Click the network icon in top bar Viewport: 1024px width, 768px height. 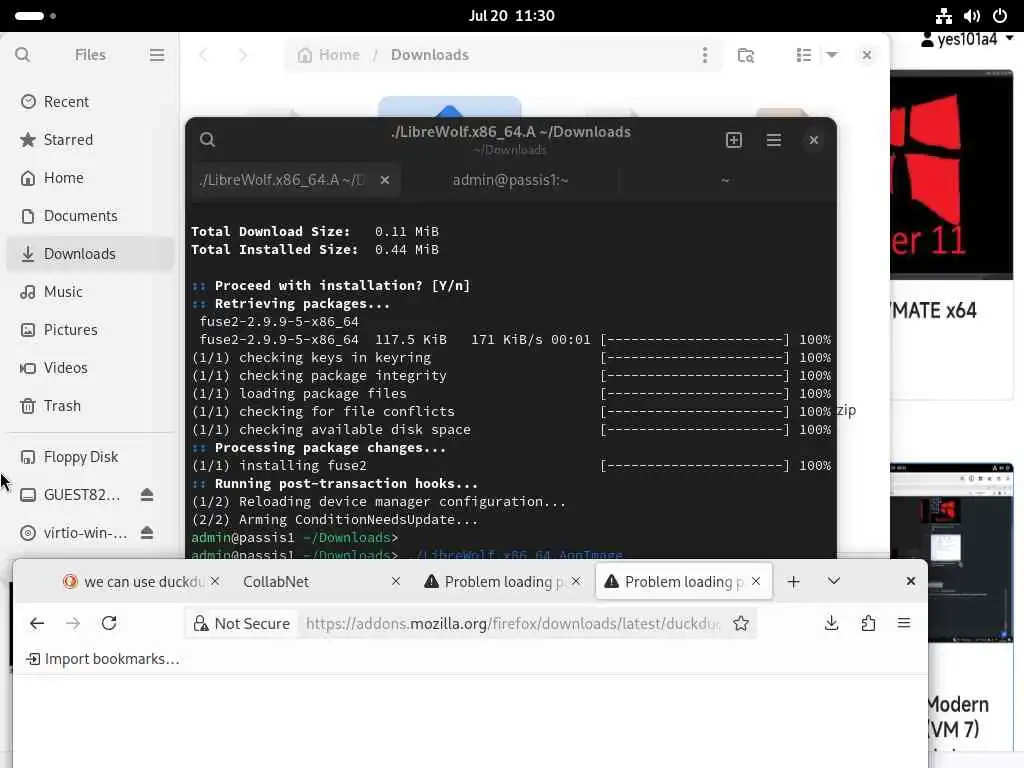point(944,16)
